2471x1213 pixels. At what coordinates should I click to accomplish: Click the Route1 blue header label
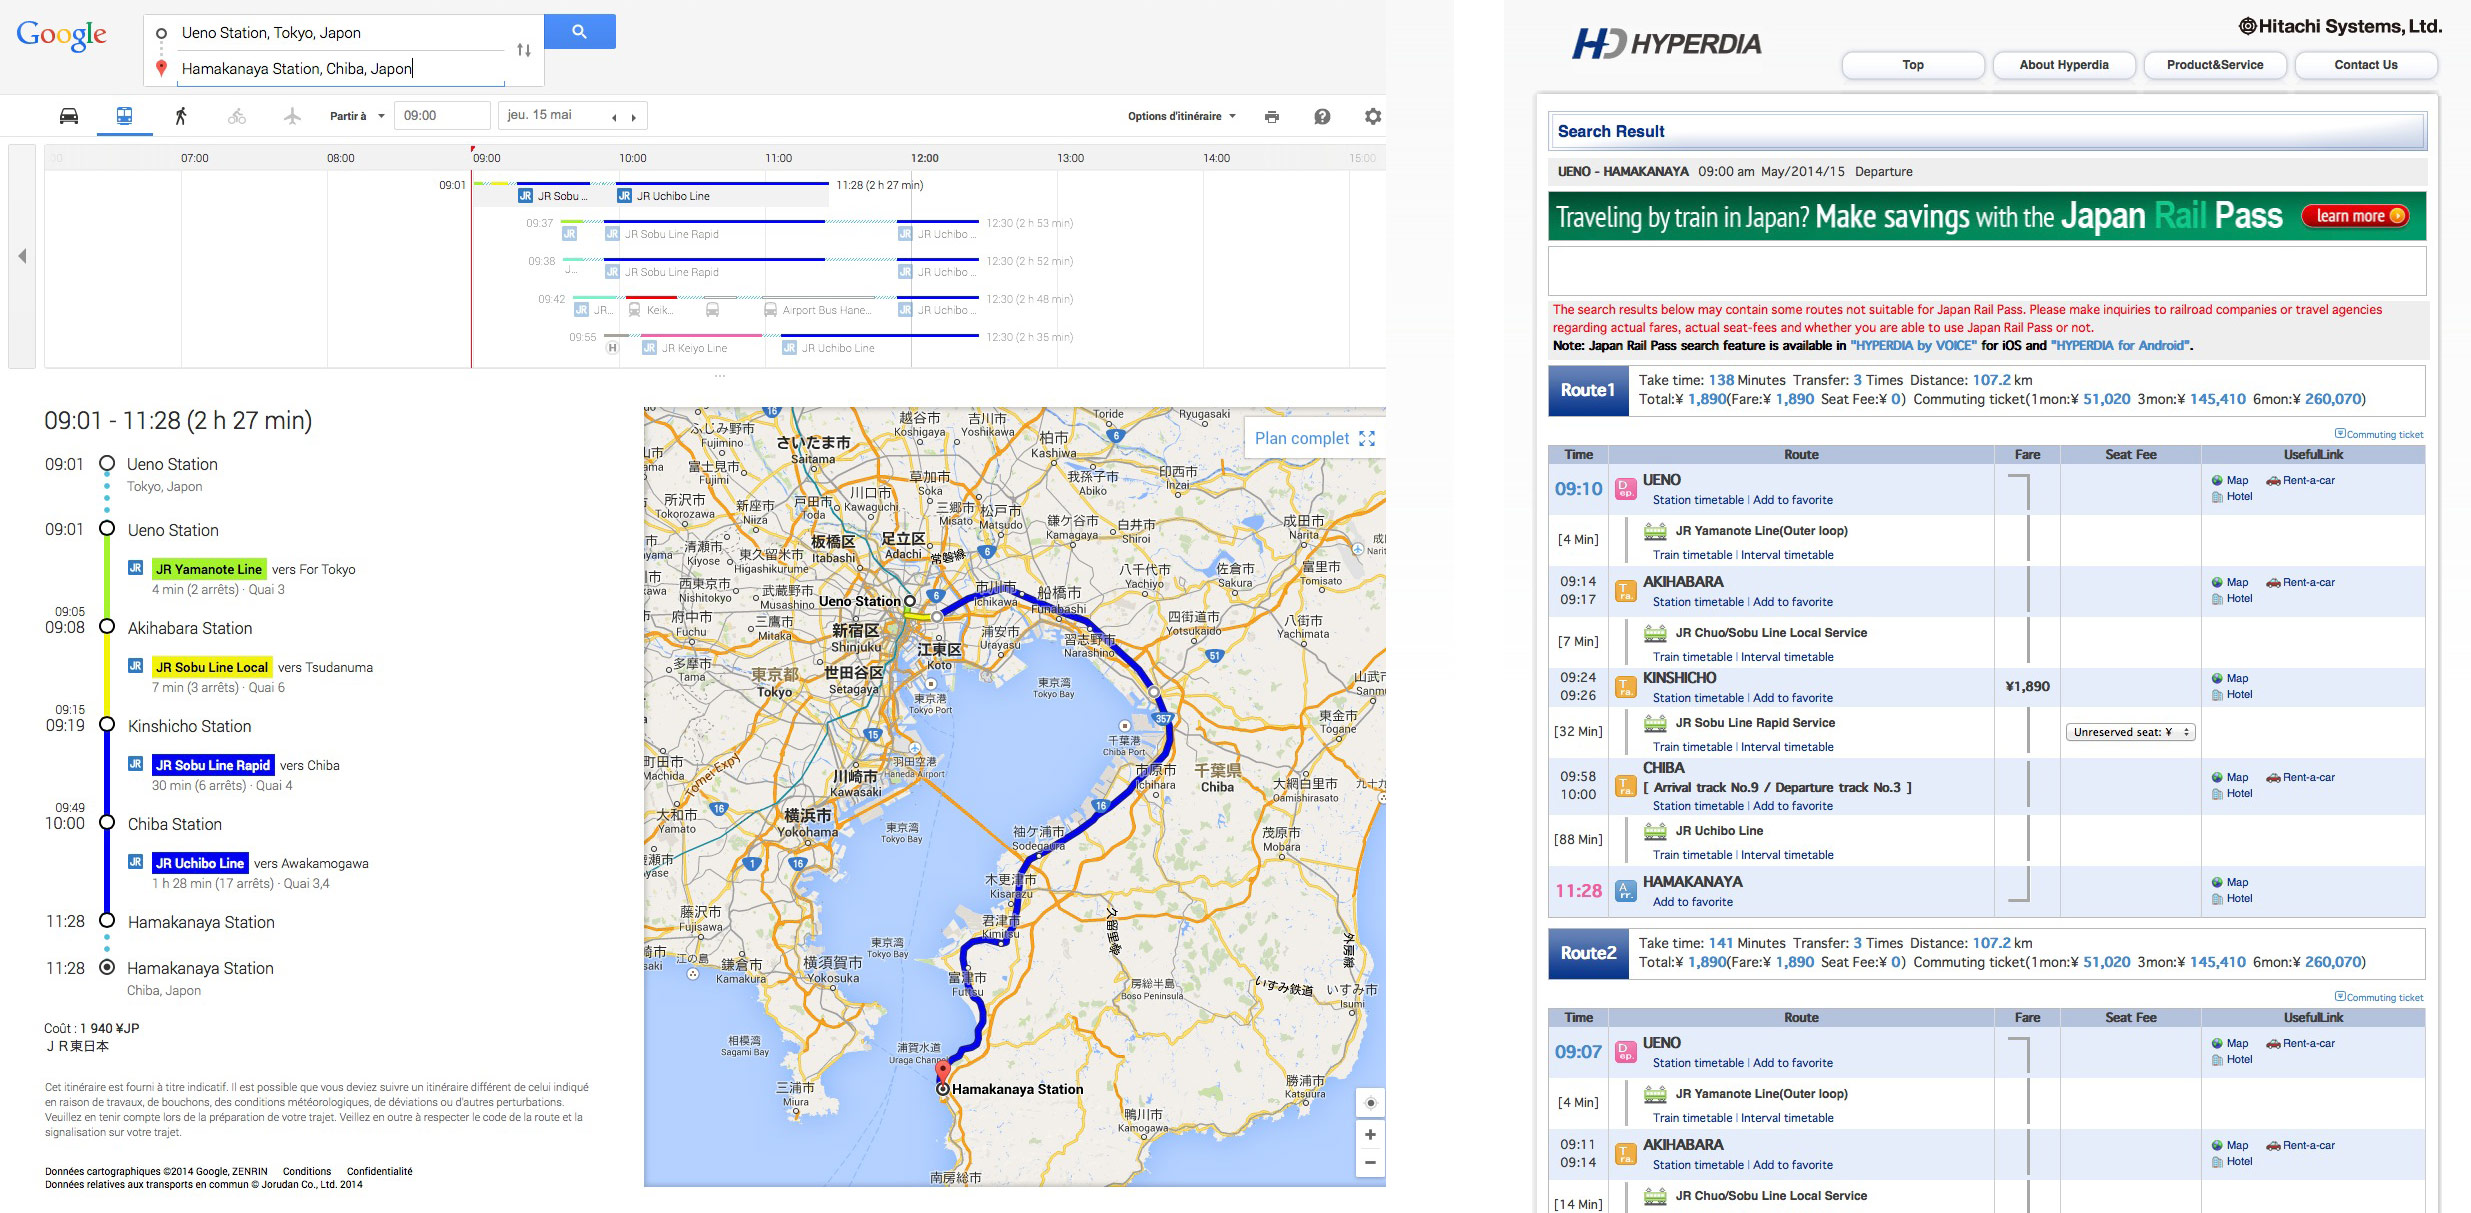coord(1588,390)
